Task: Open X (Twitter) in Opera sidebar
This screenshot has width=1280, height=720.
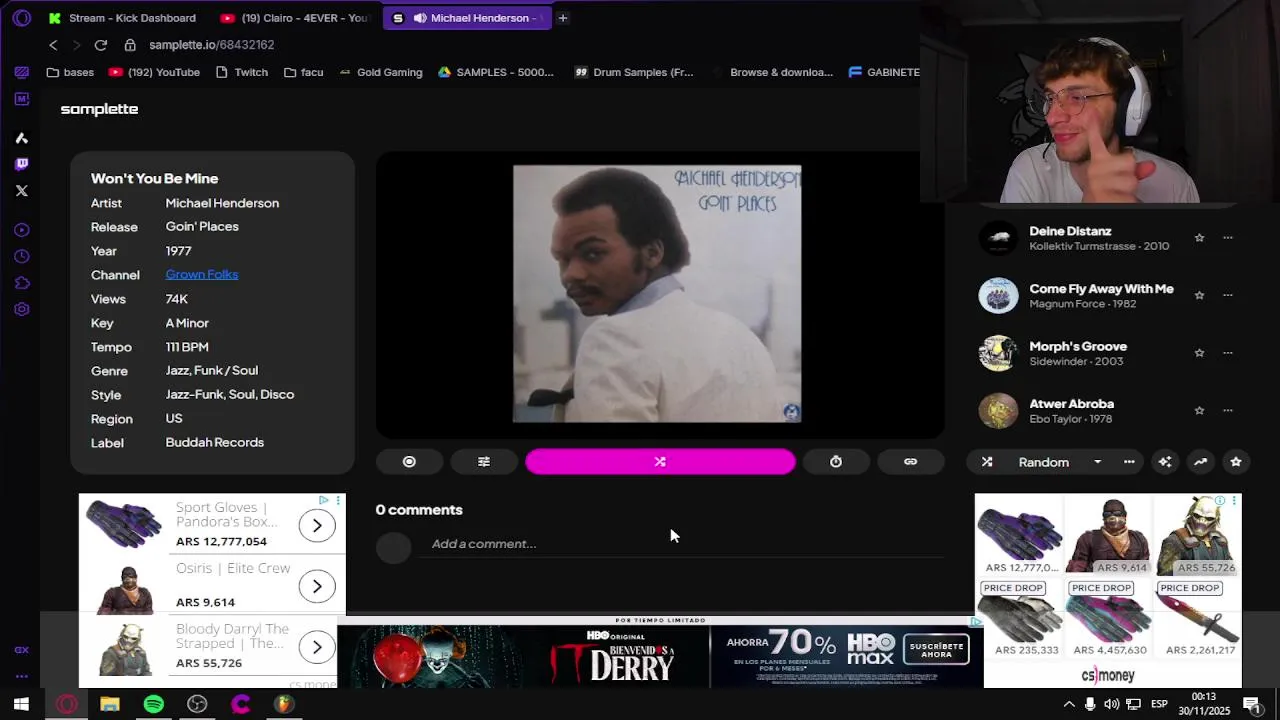Action: pyautogui.click(x=22, y=190)
